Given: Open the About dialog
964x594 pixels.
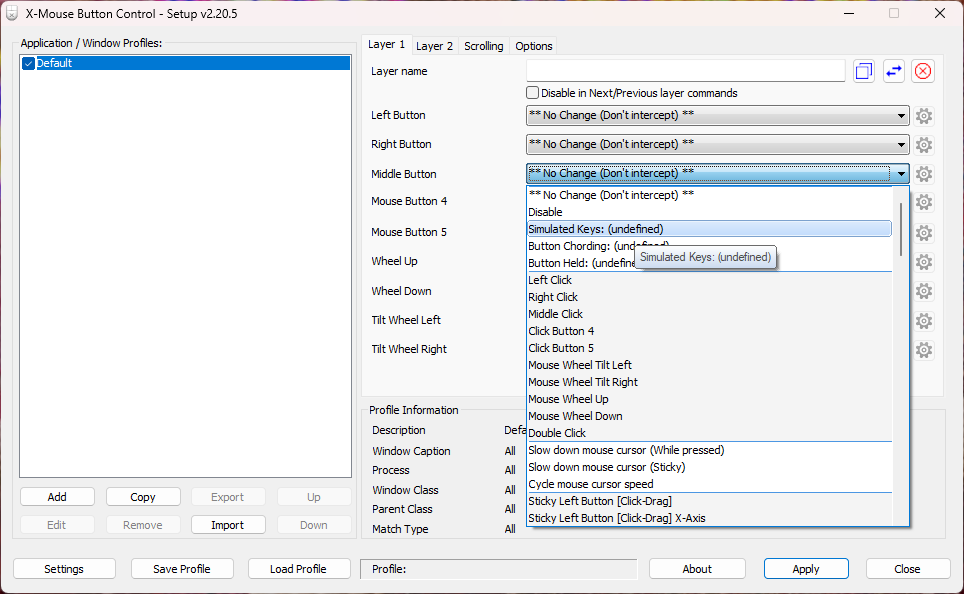Looking at the screenshot, I should click(x=697, y=569).
